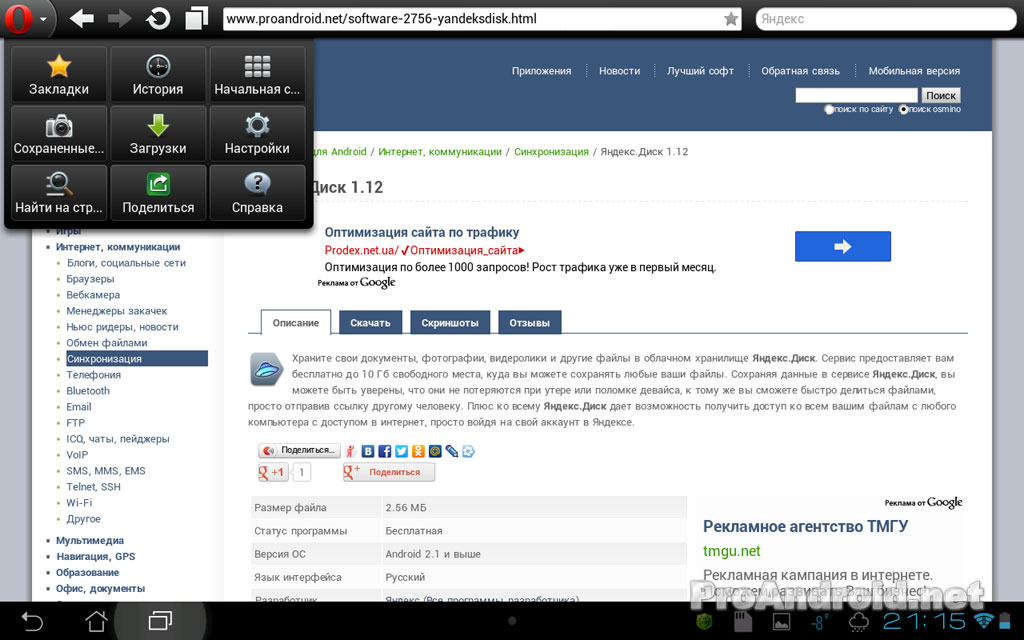The width and height of the screenshot is (1024, 640).
Task: Open the Мультимедиа sidebar section
Action: pyautogui.click(x=90, y=541)
